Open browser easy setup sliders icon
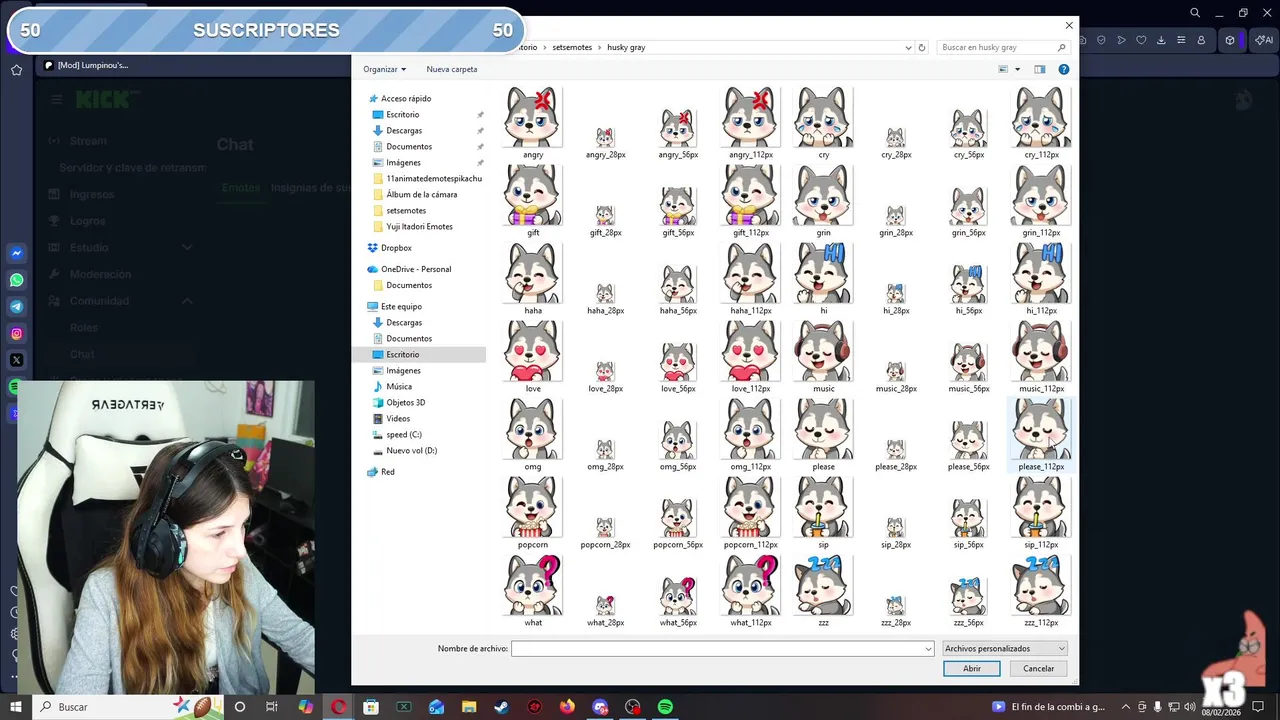 tap(1181, 40)
